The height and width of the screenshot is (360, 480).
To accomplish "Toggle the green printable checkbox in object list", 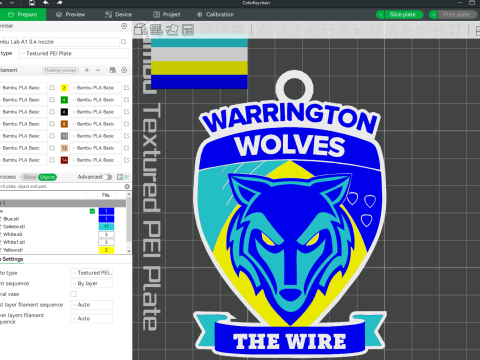I will tap(92, 211).
